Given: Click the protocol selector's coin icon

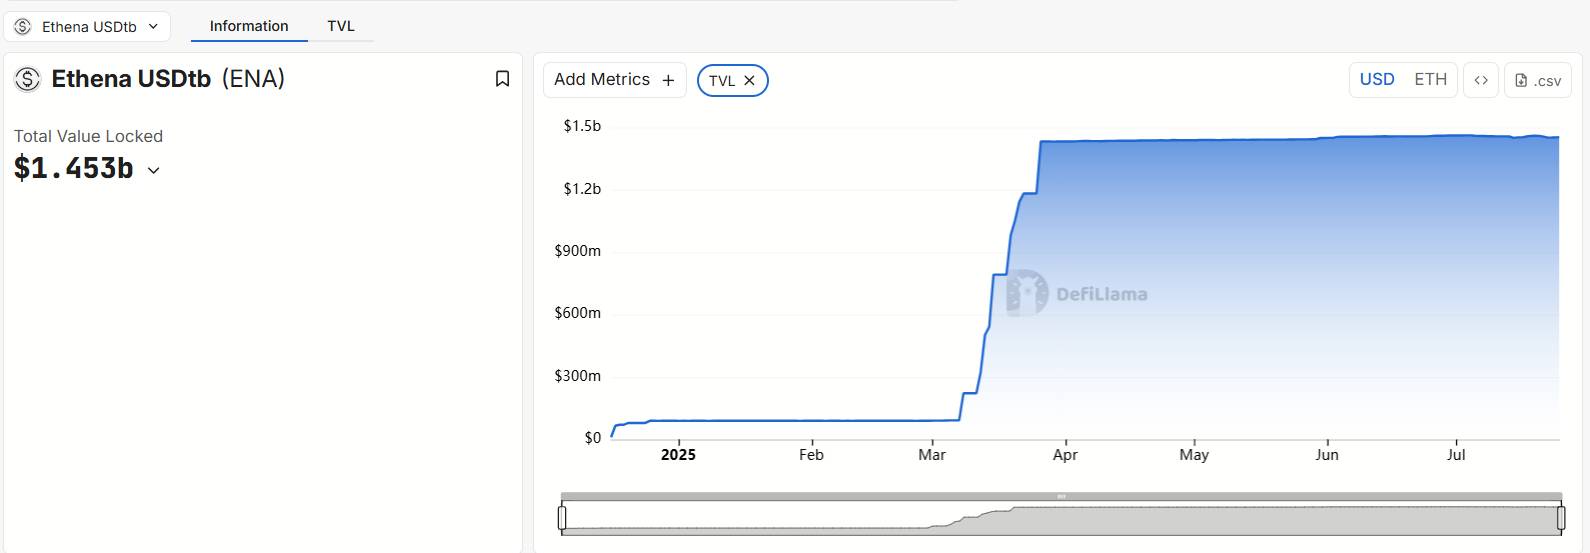Looking at the screenshot, I should pyautogui.click(x=23, y=27).
